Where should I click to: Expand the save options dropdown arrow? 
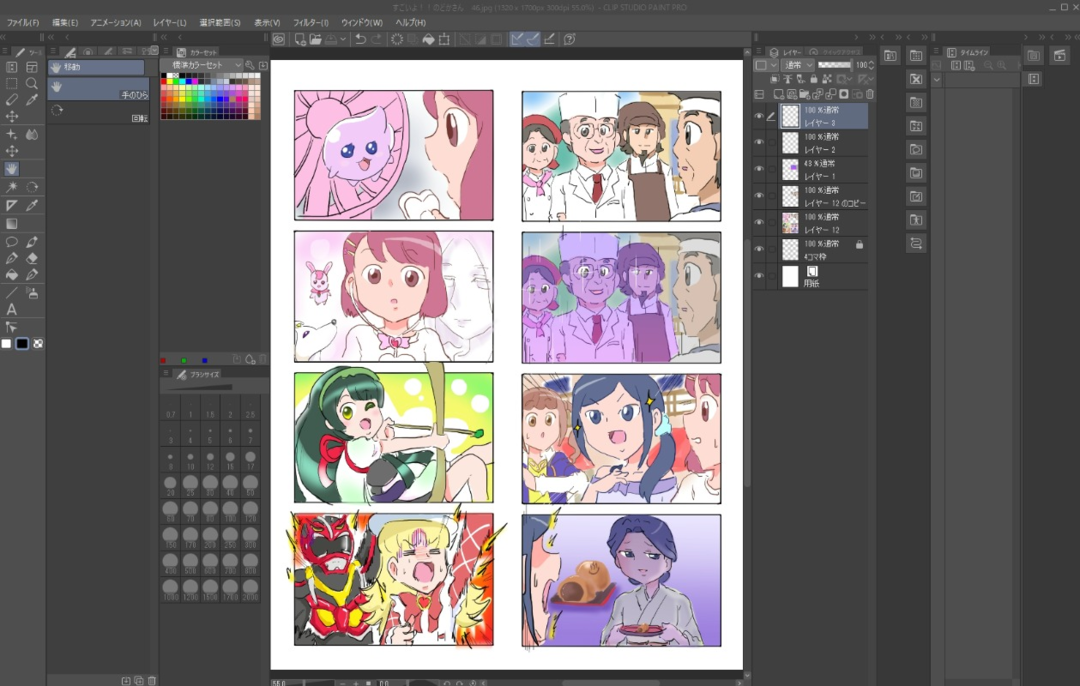pos(343,39)
